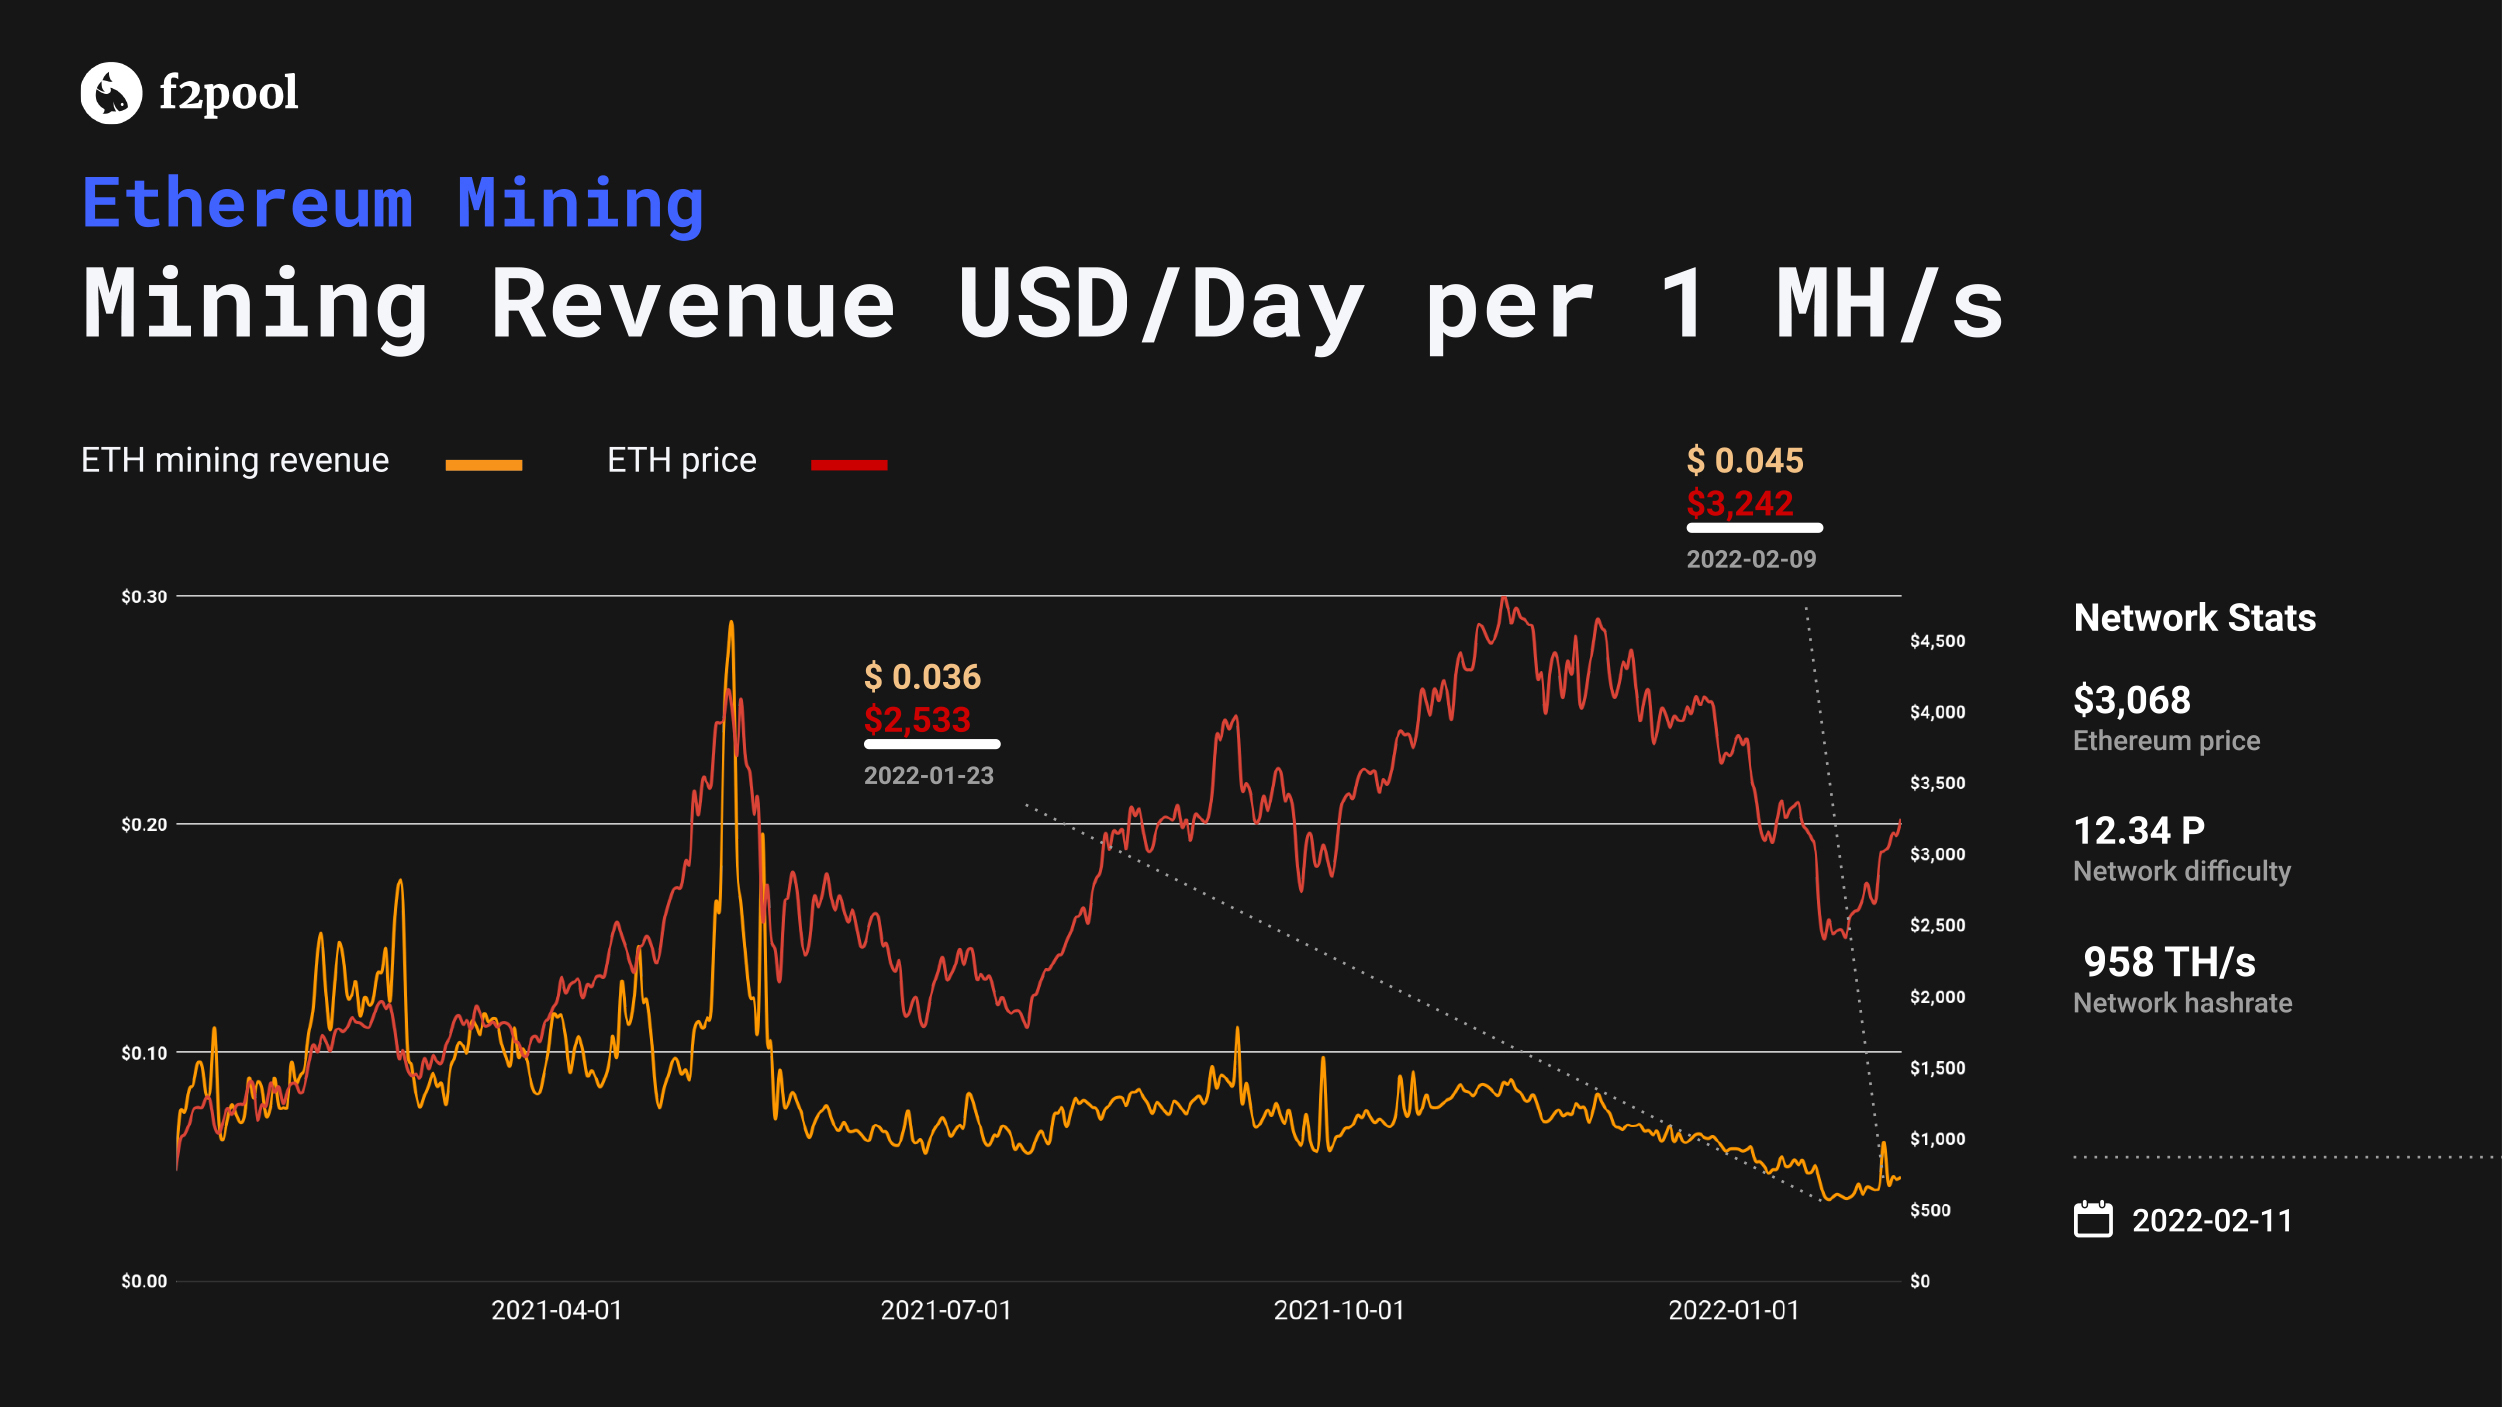Click the 12.34 P network difficulty value
The image size is (2502, 1407).
click(2139, 830)
